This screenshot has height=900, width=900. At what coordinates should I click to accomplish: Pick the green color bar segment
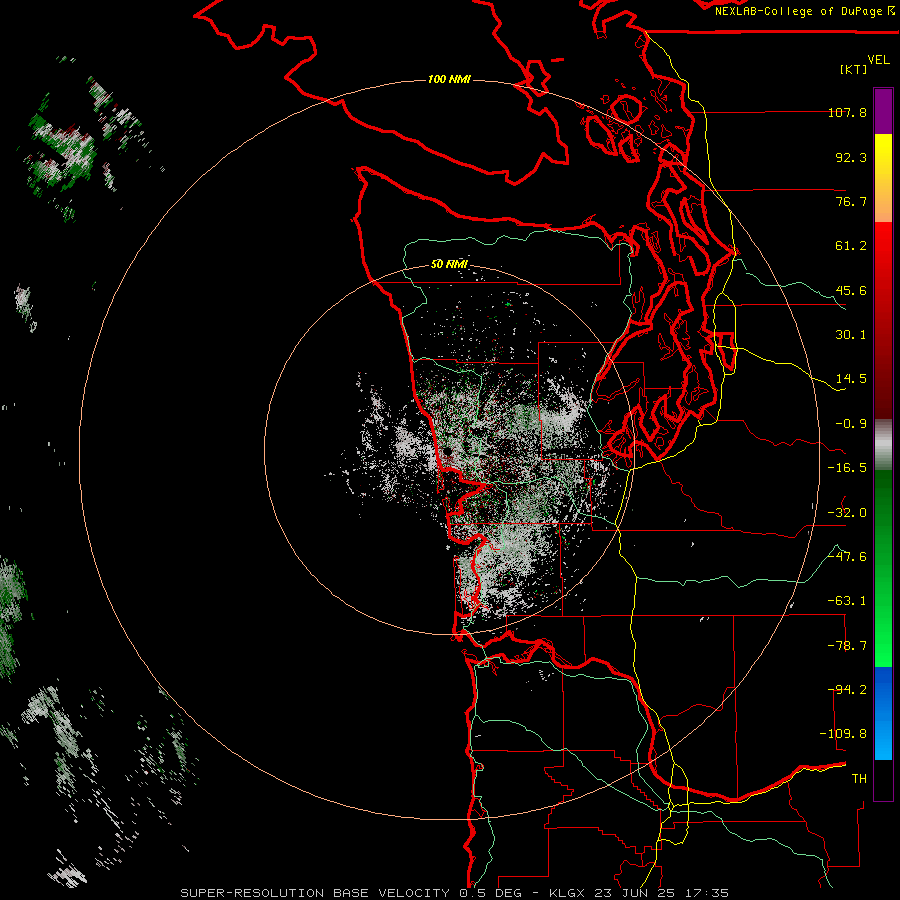(883, 568)
